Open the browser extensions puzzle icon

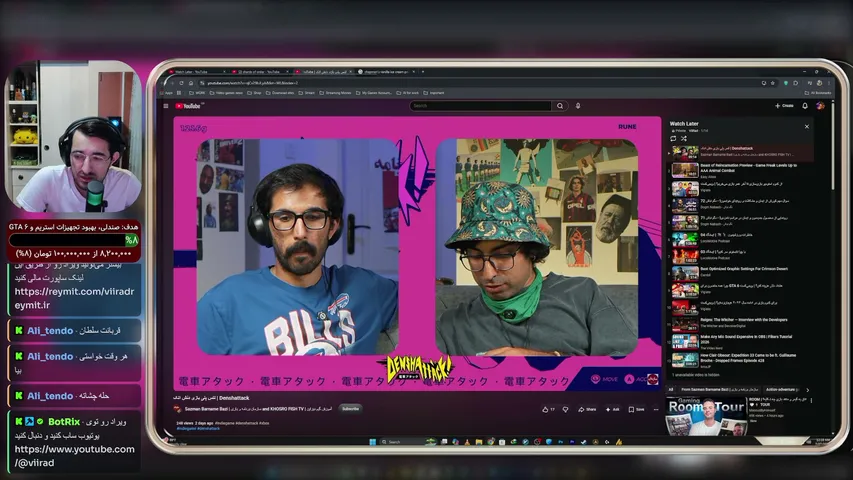tap(796, 83)
